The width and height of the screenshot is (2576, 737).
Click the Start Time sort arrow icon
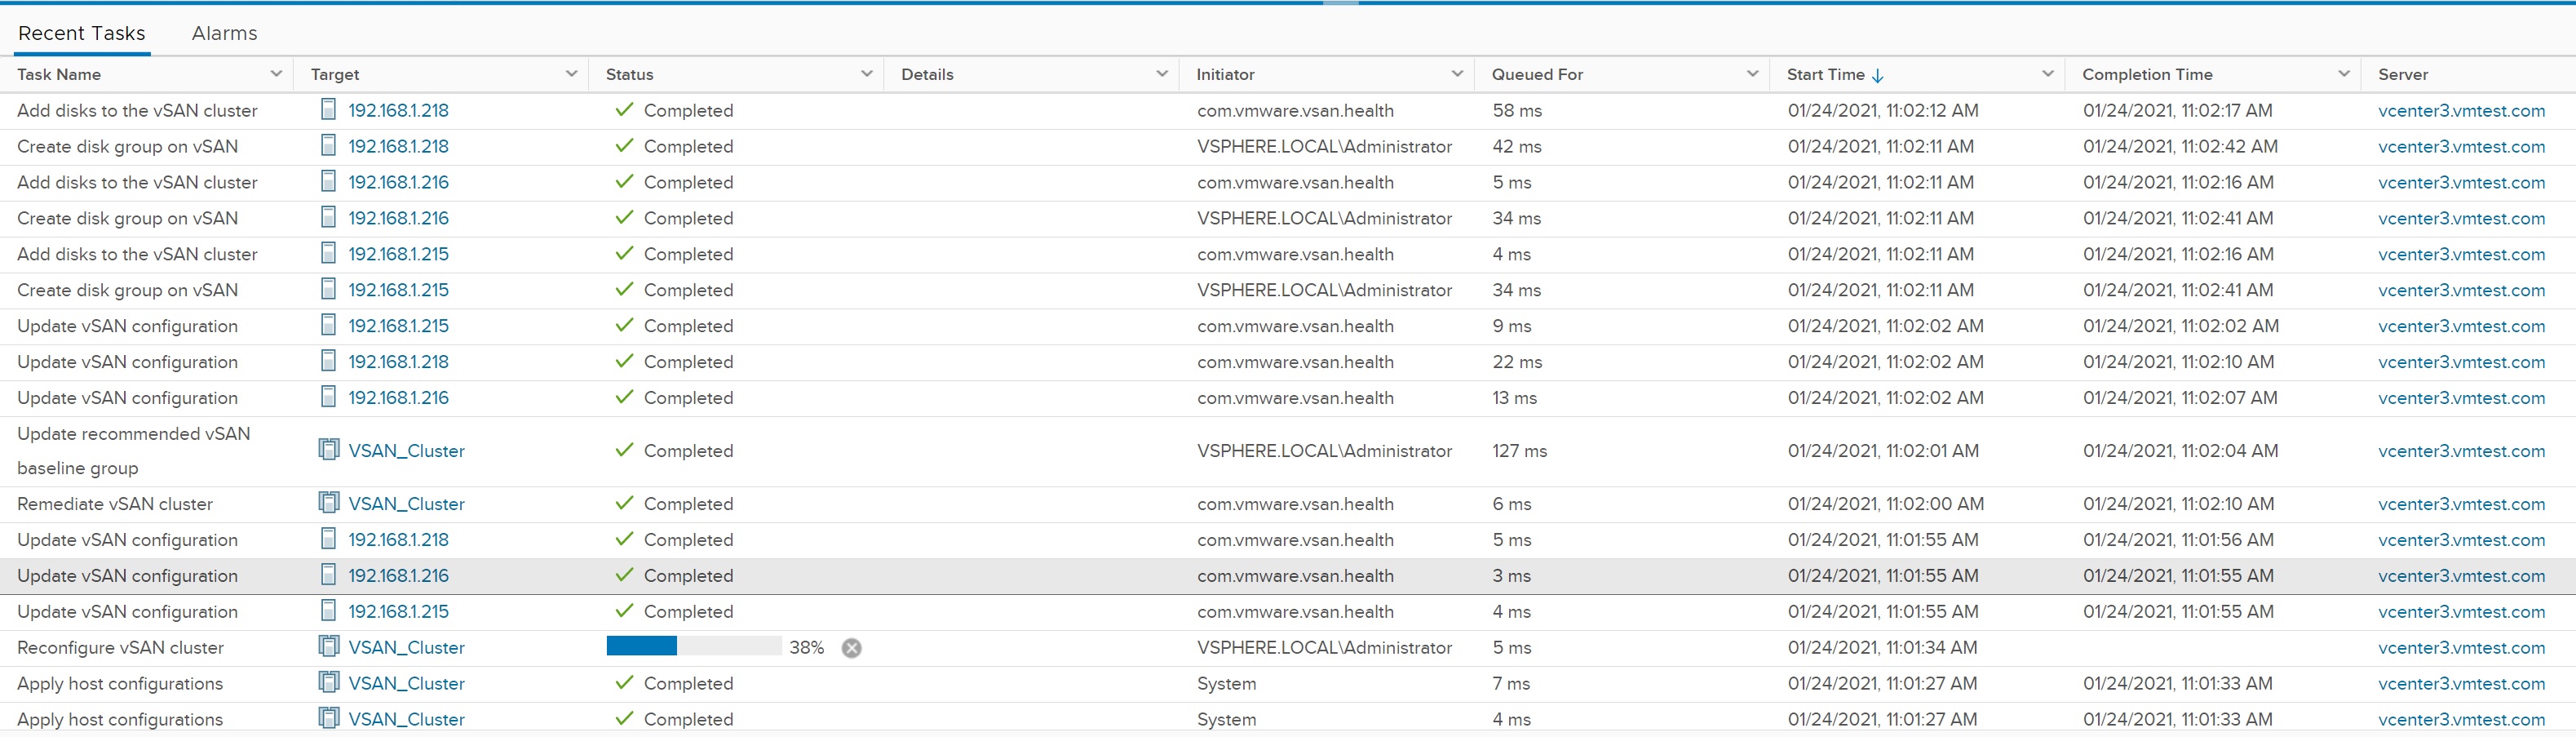tap(1877, 75)
